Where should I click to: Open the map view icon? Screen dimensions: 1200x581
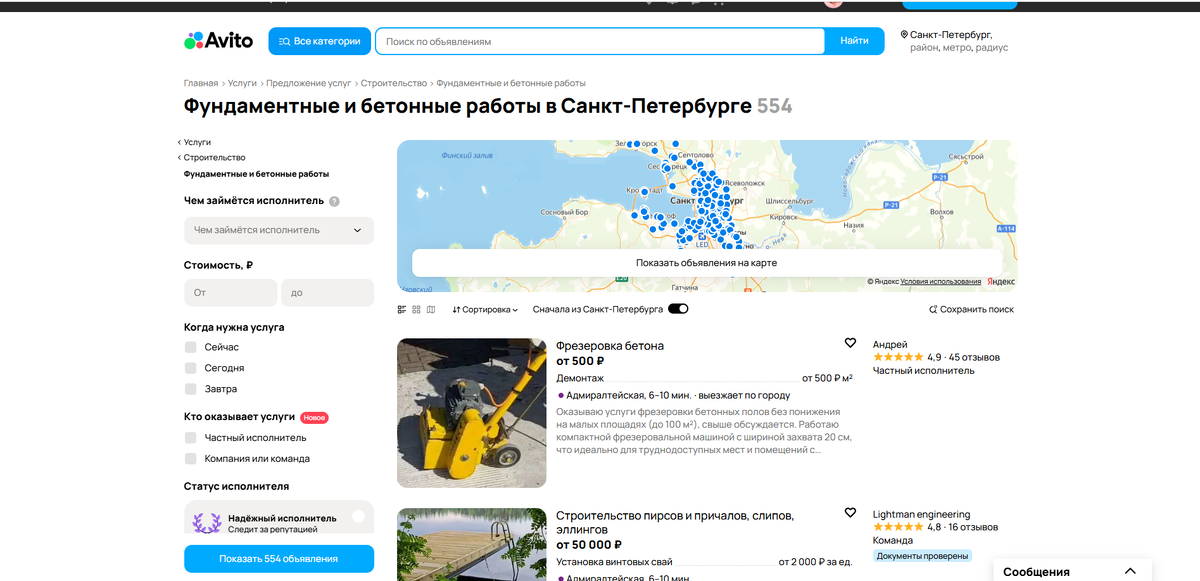(x=431, y=309)
